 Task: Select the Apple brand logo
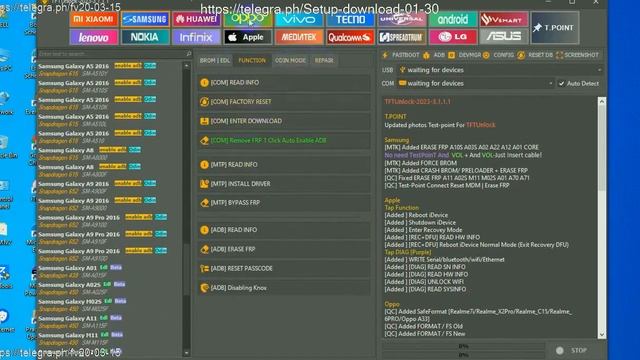(248, 37)
